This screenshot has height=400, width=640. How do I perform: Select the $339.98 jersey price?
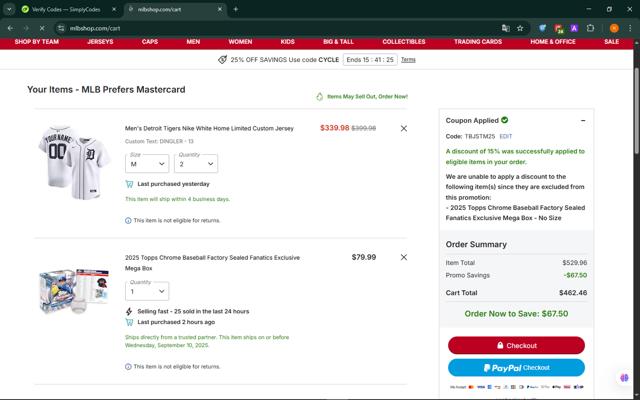pos(335,128)
